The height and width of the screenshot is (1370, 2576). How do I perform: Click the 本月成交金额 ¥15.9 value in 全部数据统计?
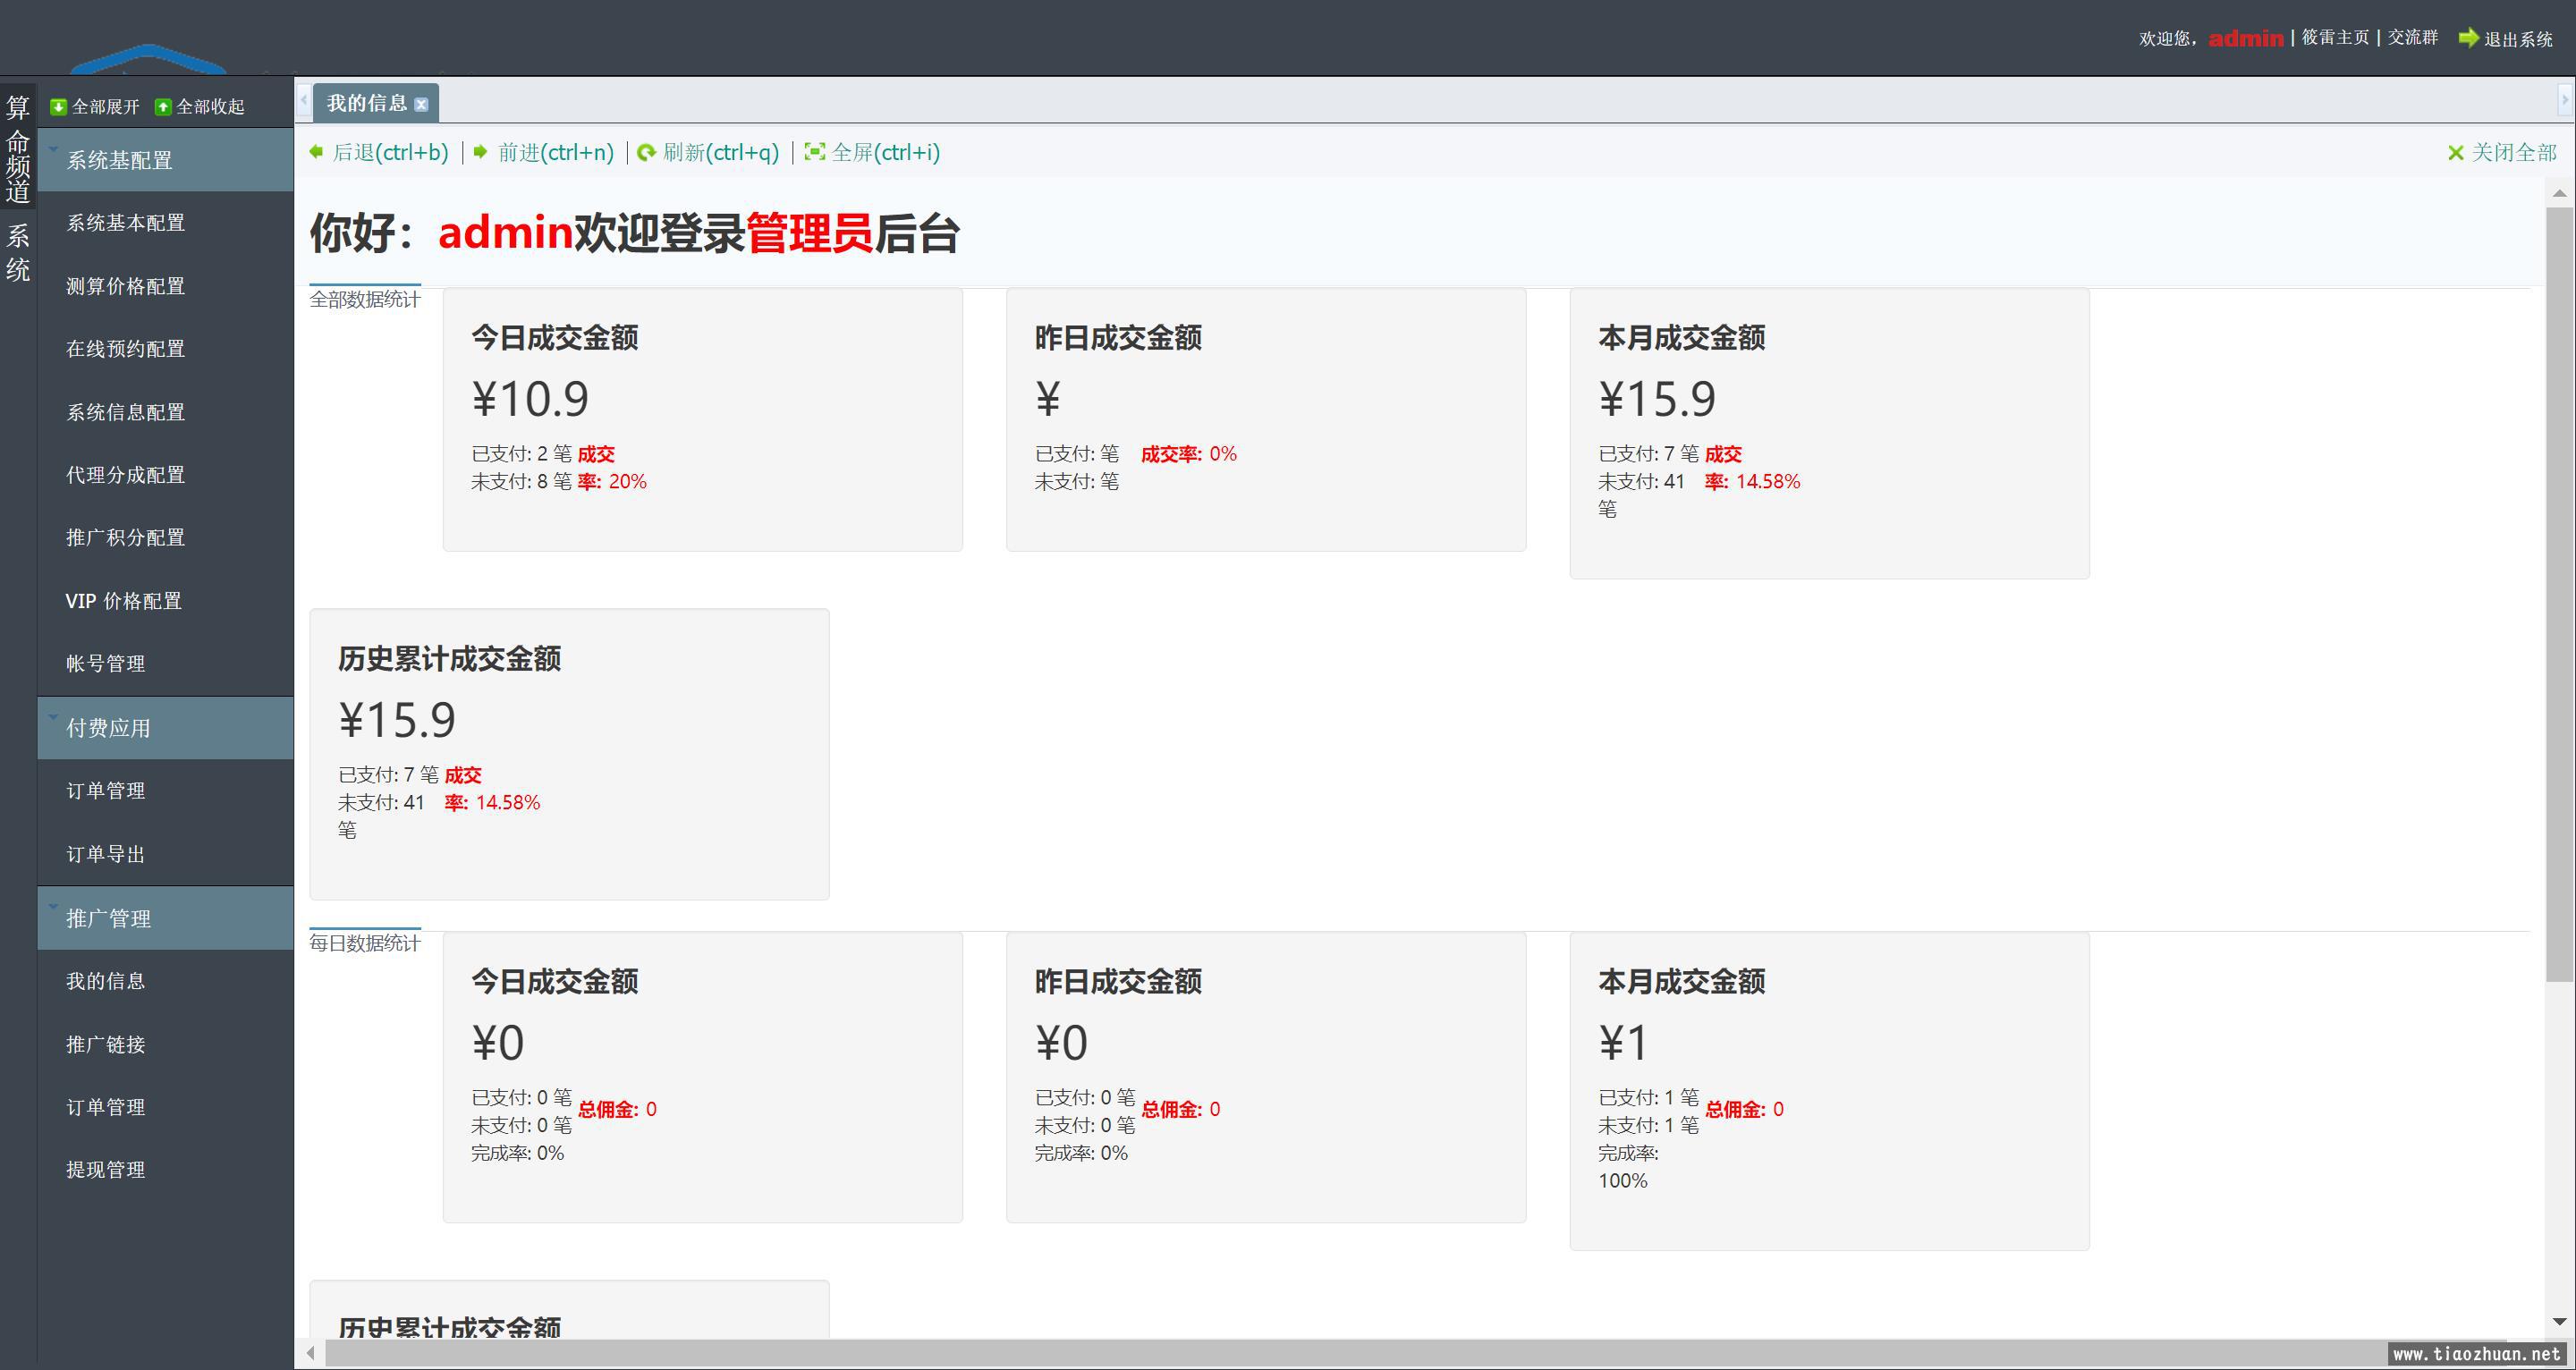[x=1657, y=399]
